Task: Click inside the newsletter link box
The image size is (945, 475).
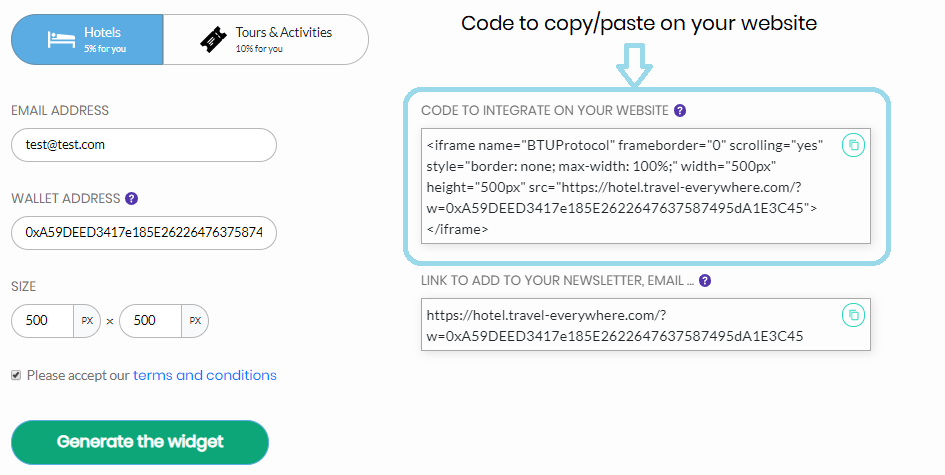Action: 645,324
